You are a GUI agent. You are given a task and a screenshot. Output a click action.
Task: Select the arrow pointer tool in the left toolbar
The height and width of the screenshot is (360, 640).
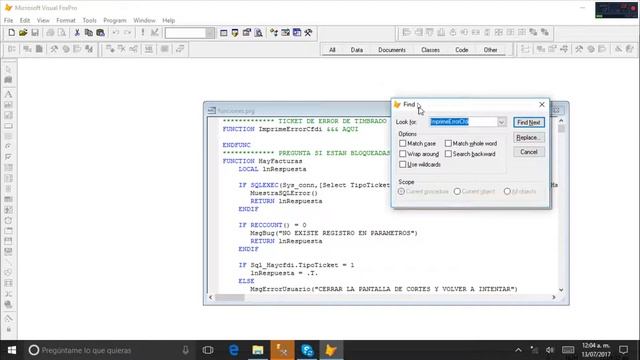click(8, 70)
